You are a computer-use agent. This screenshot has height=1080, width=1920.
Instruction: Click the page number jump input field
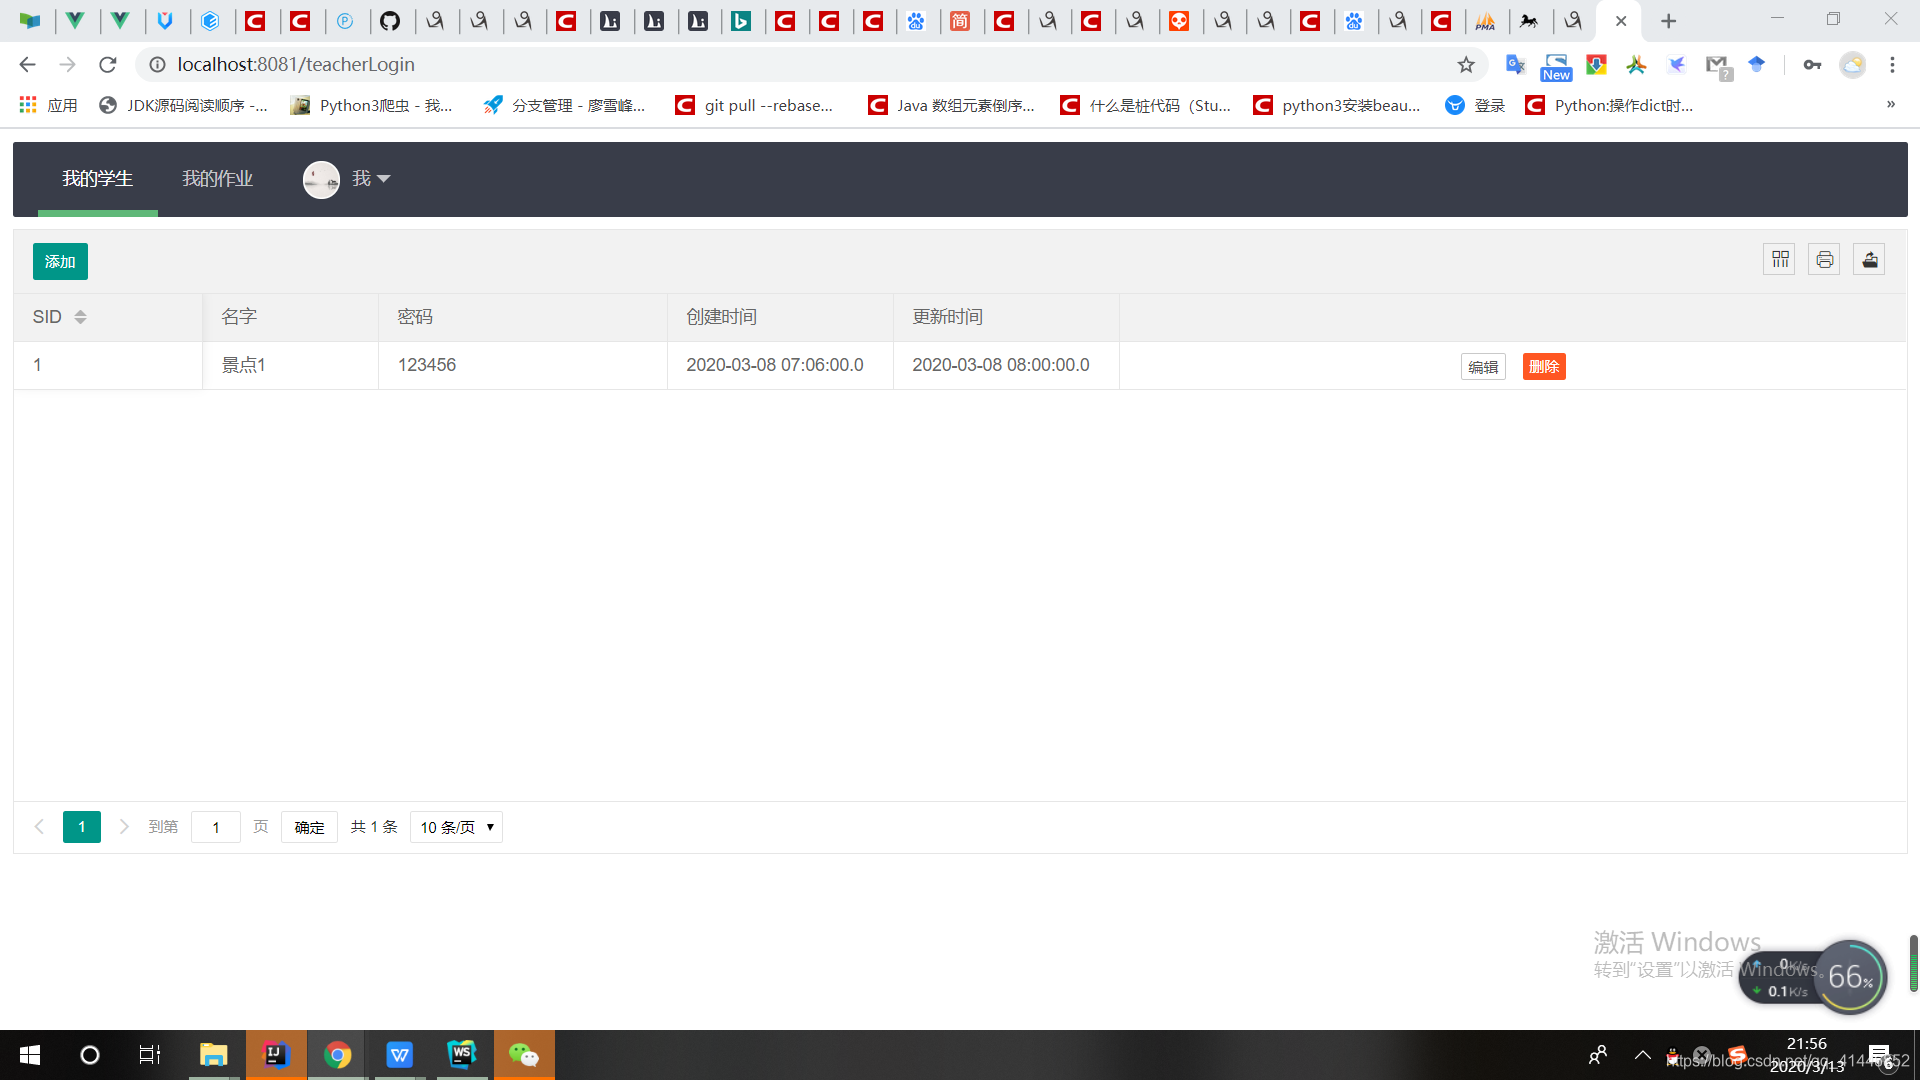[215, 827]
